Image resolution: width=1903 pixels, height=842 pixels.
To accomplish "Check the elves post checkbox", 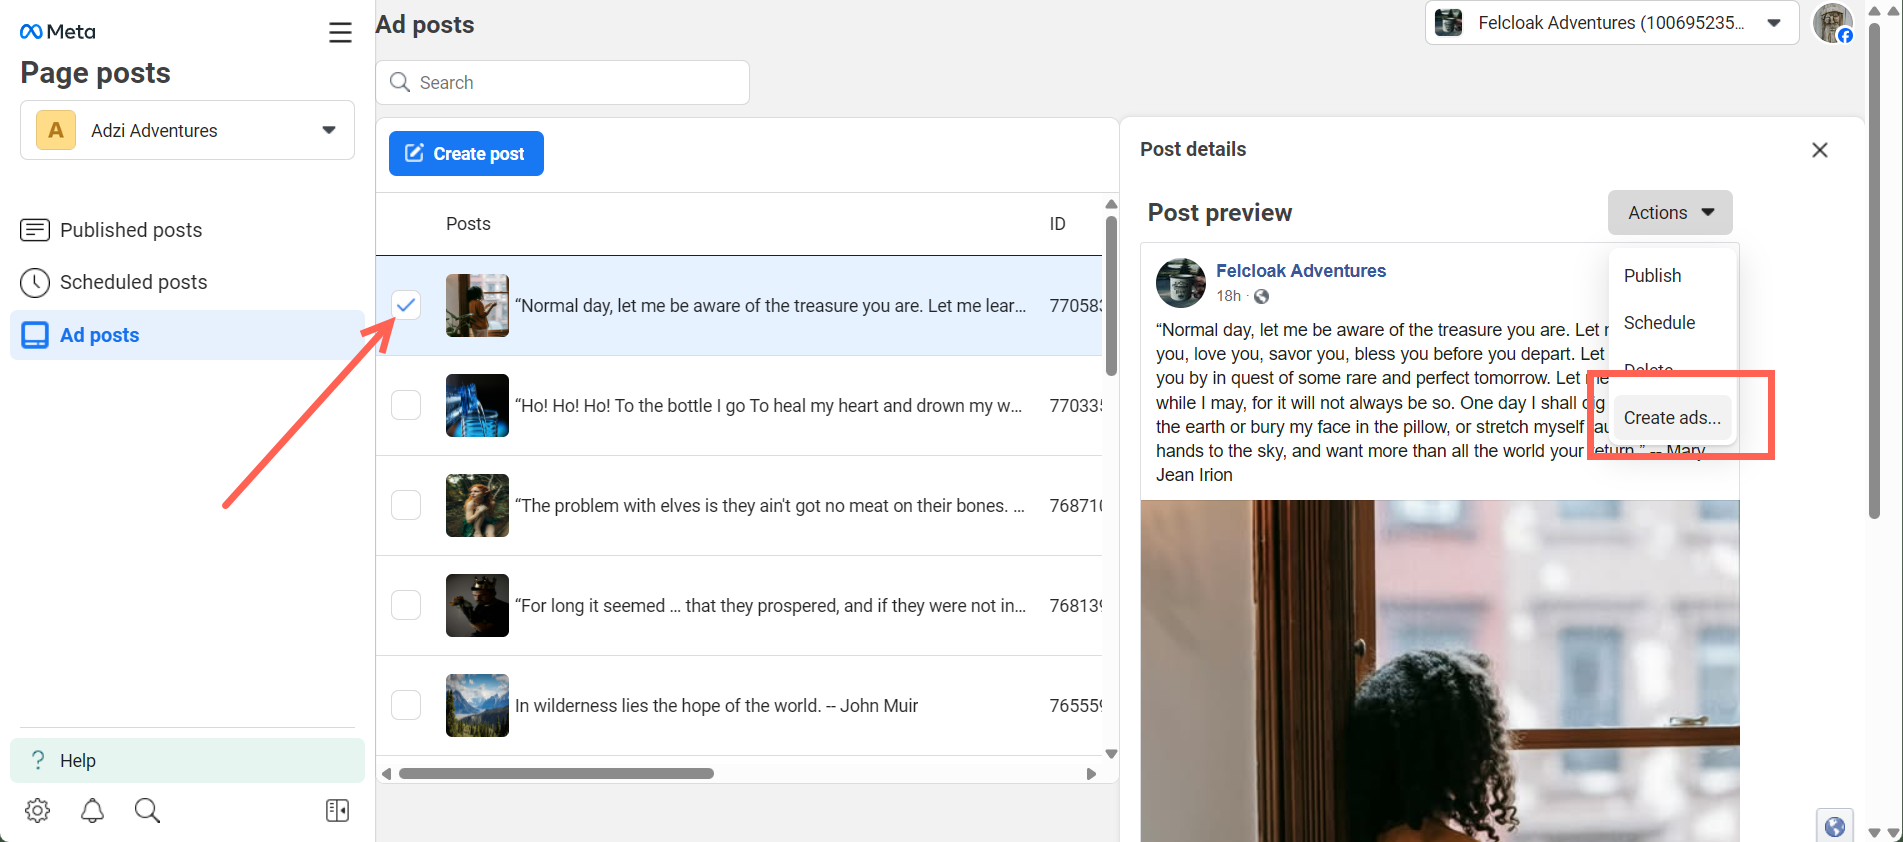I will (x=406, y=505).
